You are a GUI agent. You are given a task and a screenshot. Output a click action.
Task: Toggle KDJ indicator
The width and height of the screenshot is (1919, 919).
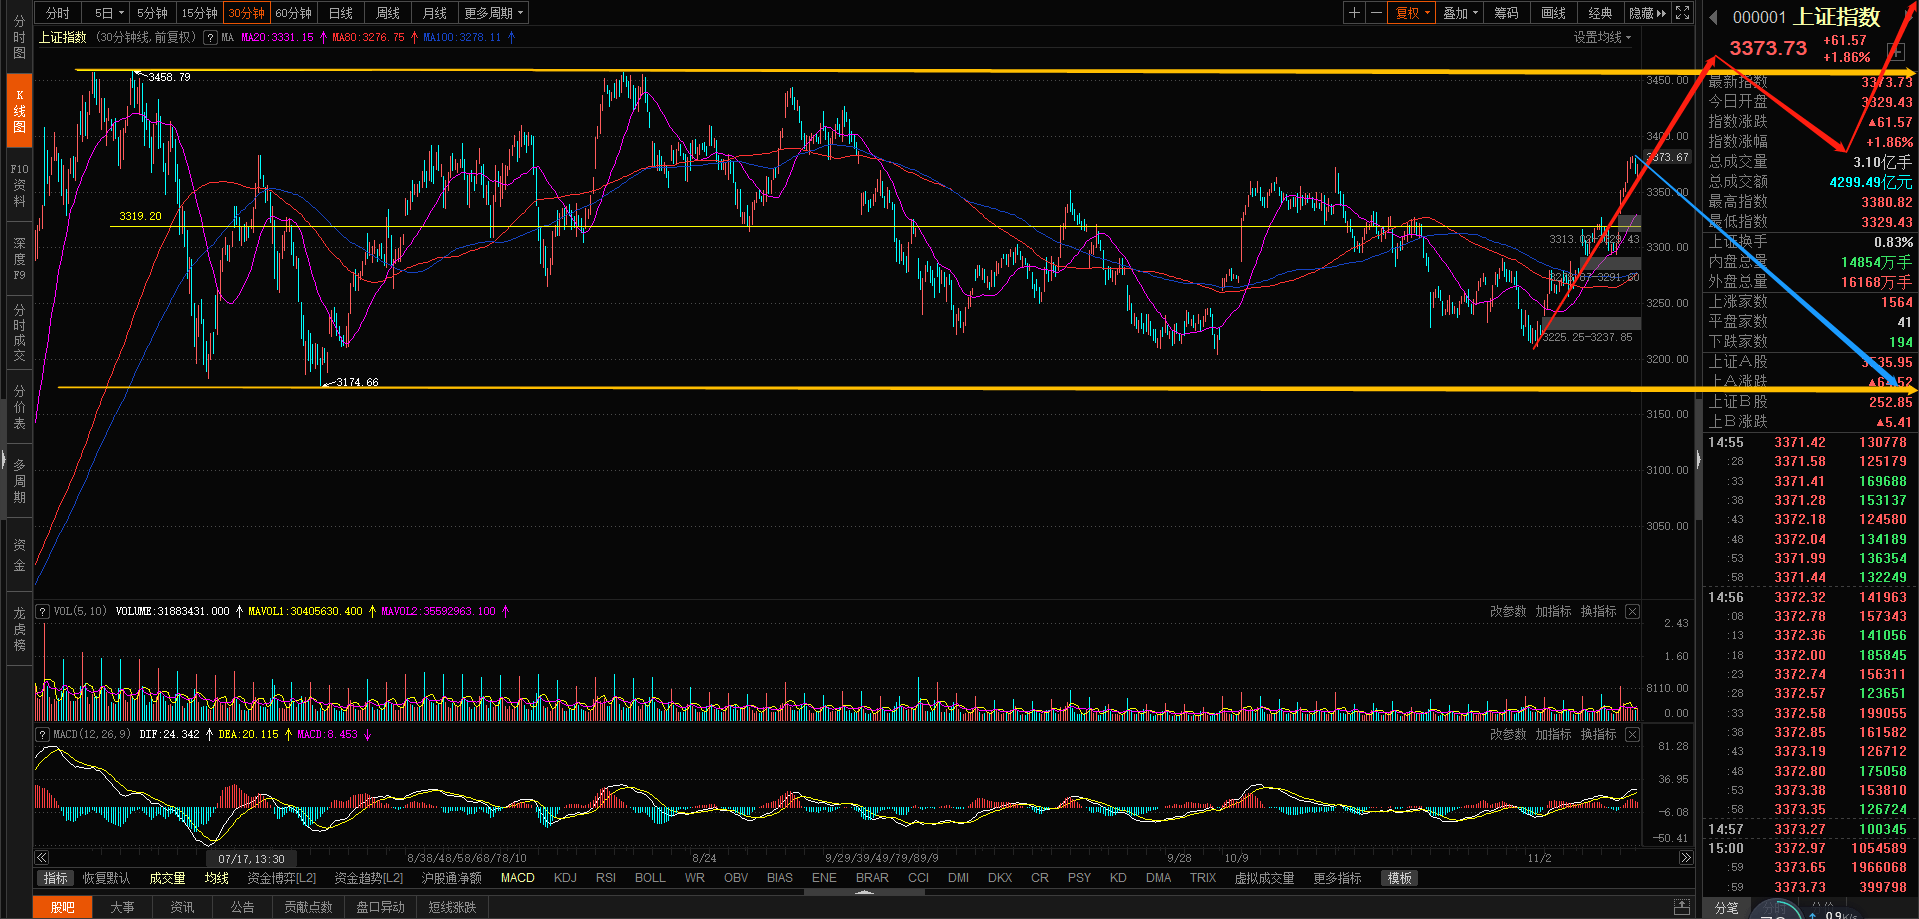point(565,878)
